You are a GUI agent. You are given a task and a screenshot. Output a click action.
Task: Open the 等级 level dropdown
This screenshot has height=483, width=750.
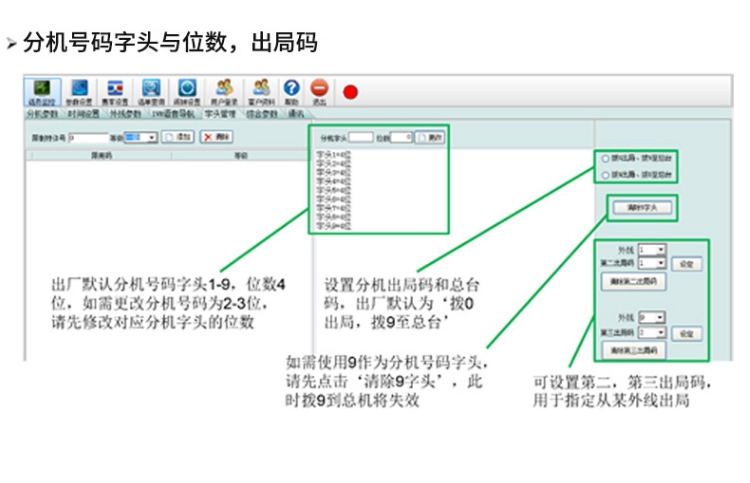150,137
